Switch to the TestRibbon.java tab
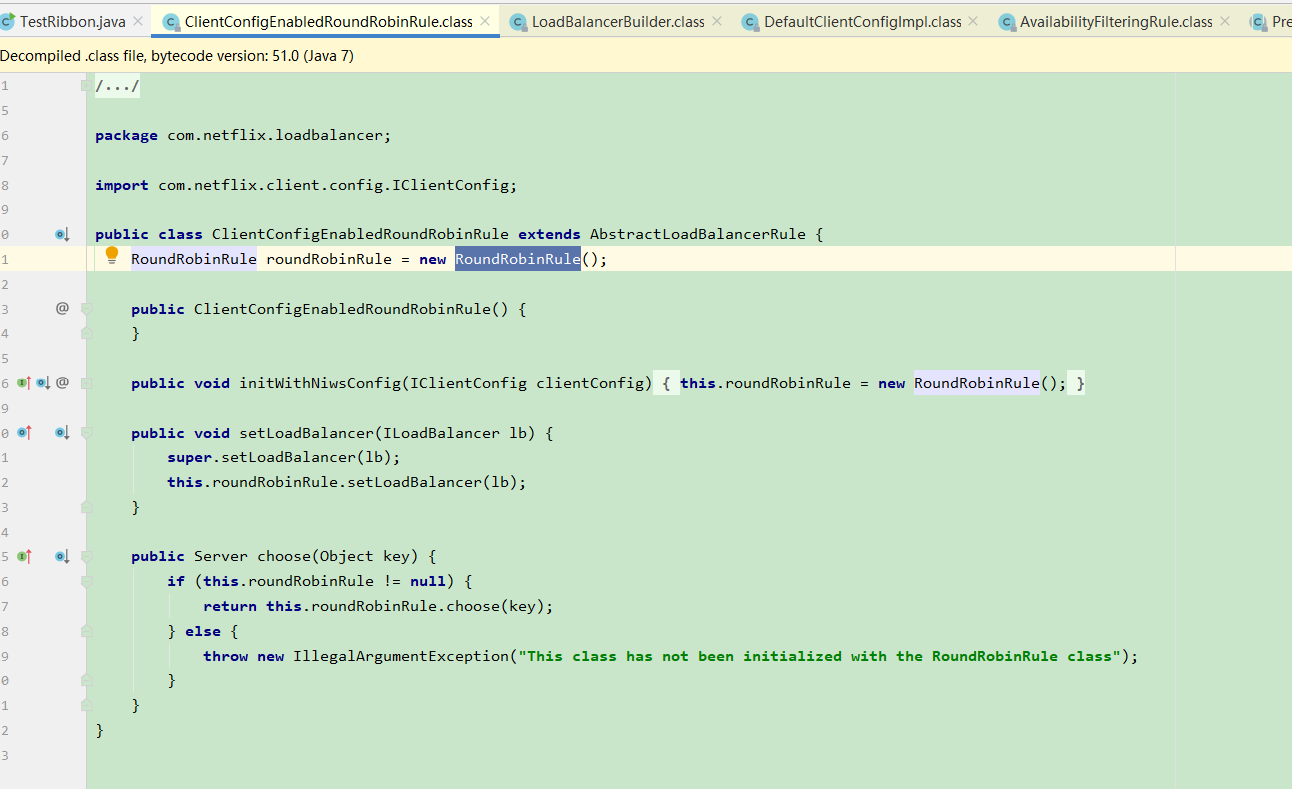Image resolution: width=1292 pixels, height=789 pixels. 73,21
